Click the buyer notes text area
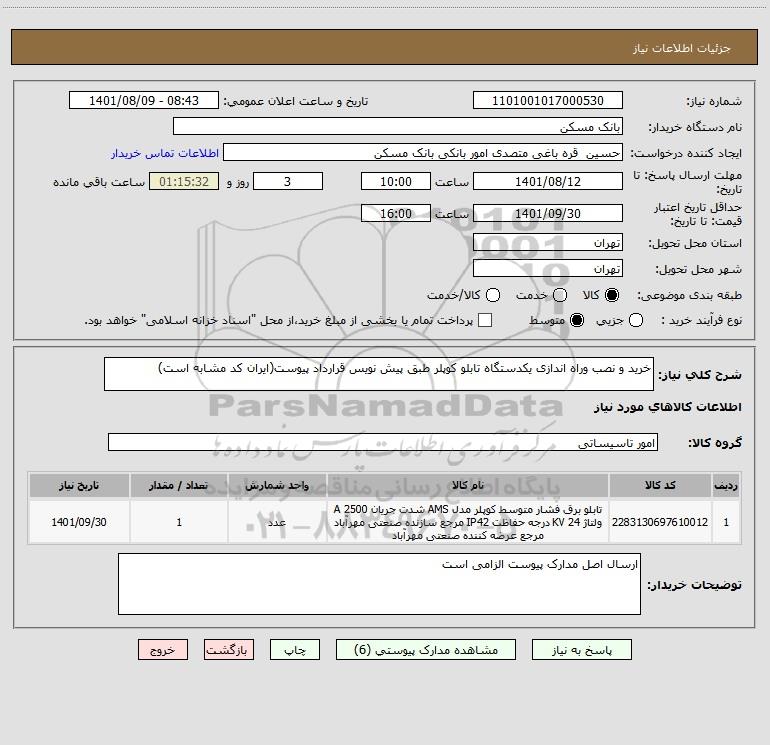The width and height of the screenshot is (770, 745). coord(379,584)
